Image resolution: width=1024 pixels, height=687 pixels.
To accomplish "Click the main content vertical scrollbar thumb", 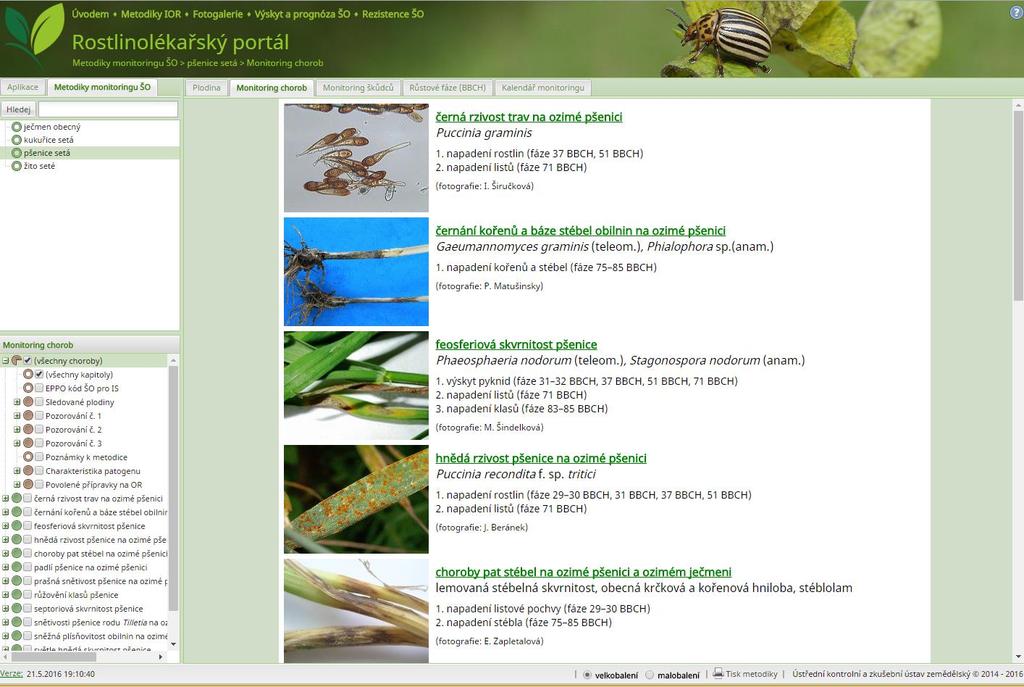I will tap(1018, 206).
